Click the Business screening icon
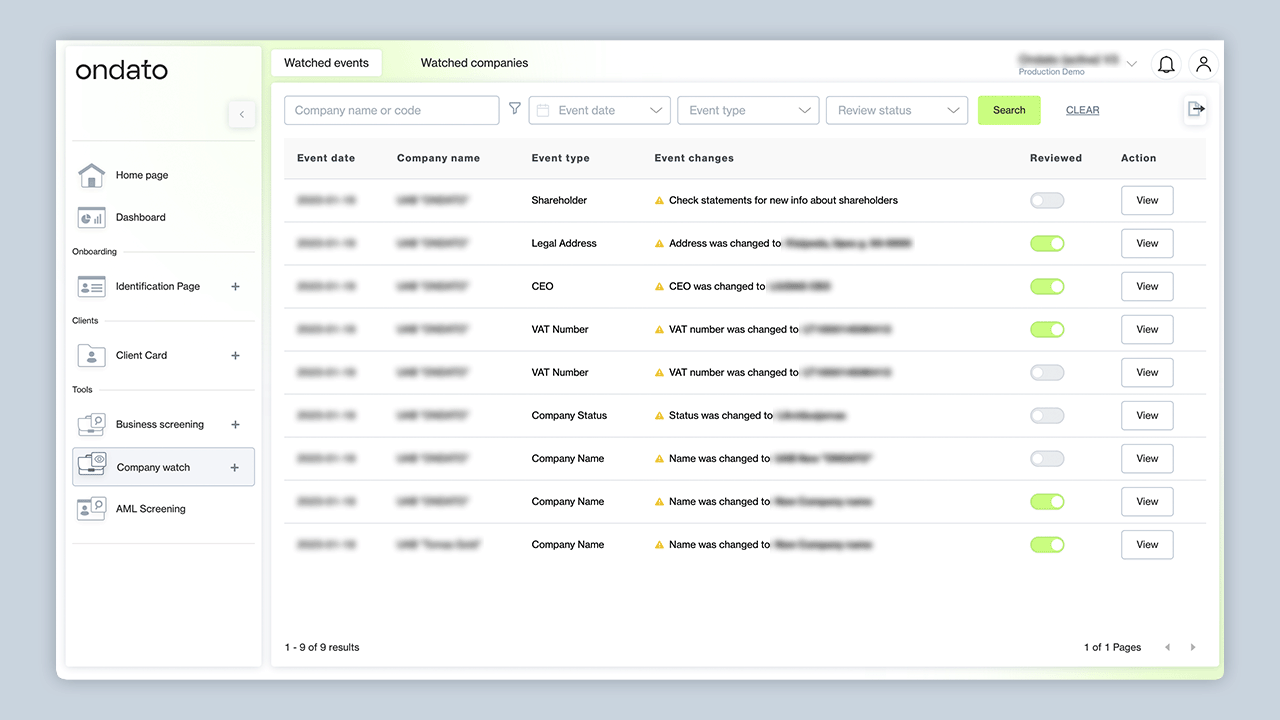1280x720 pixels. pyautogui.click(x=91, y=424)
